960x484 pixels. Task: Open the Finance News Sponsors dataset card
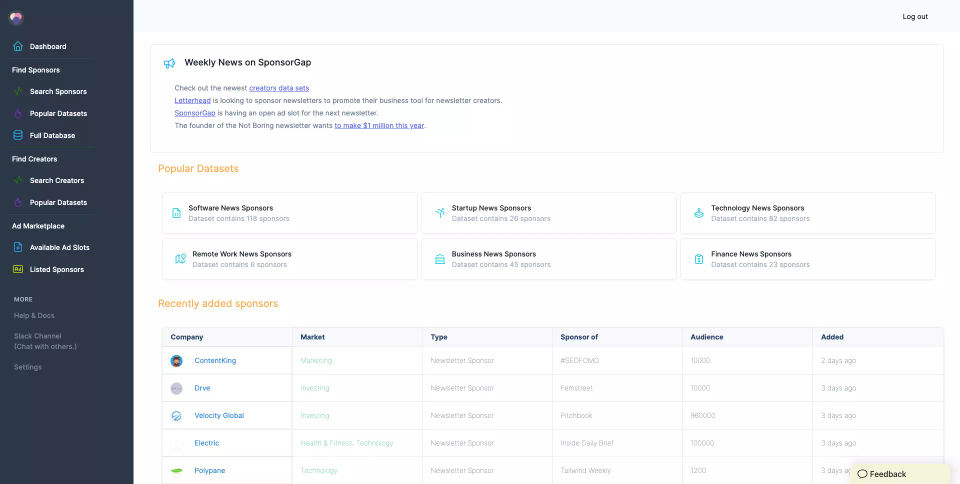point(807,259)
